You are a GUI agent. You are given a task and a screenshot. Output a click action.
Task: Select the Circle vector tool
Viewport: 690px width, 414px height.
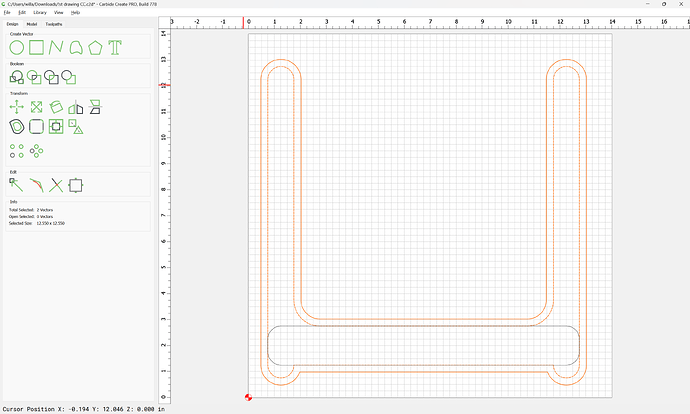17,48
